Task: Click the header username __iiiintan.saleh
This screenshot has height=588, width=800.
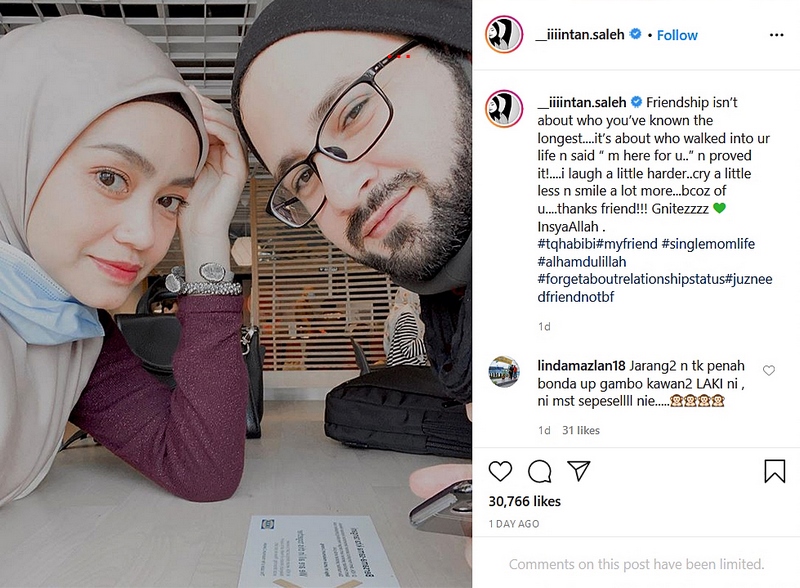Action: pyautogui.click(x=580, y=35)
